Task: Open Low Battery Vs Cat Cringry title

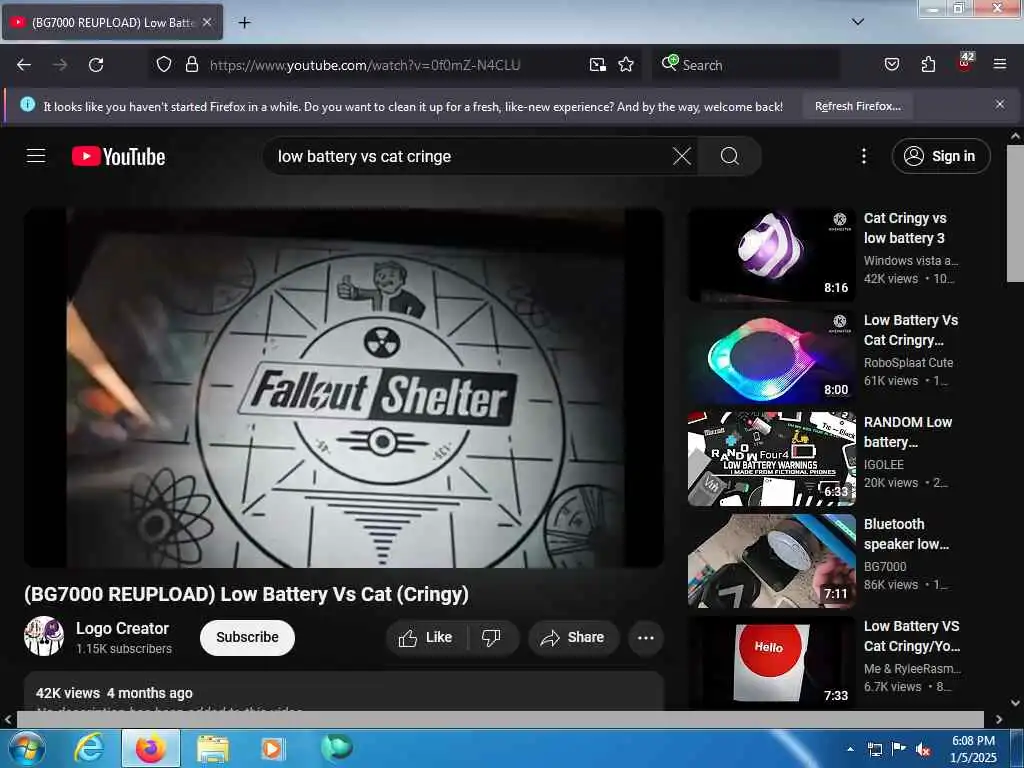Action: 910,330
